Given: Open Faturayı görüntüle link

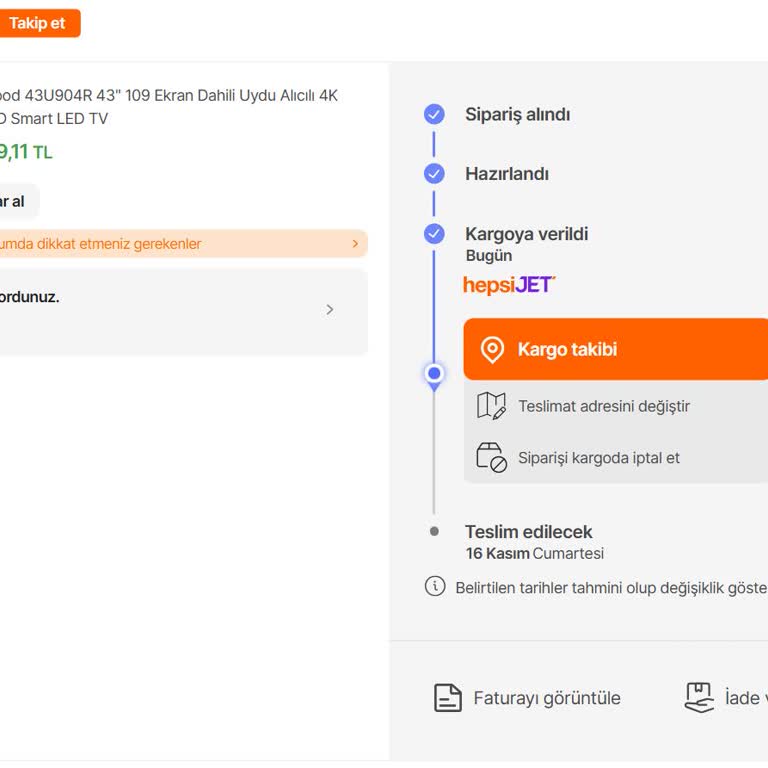Looking at the screenshot, I should pyautogui.click(x=547, y=698).
